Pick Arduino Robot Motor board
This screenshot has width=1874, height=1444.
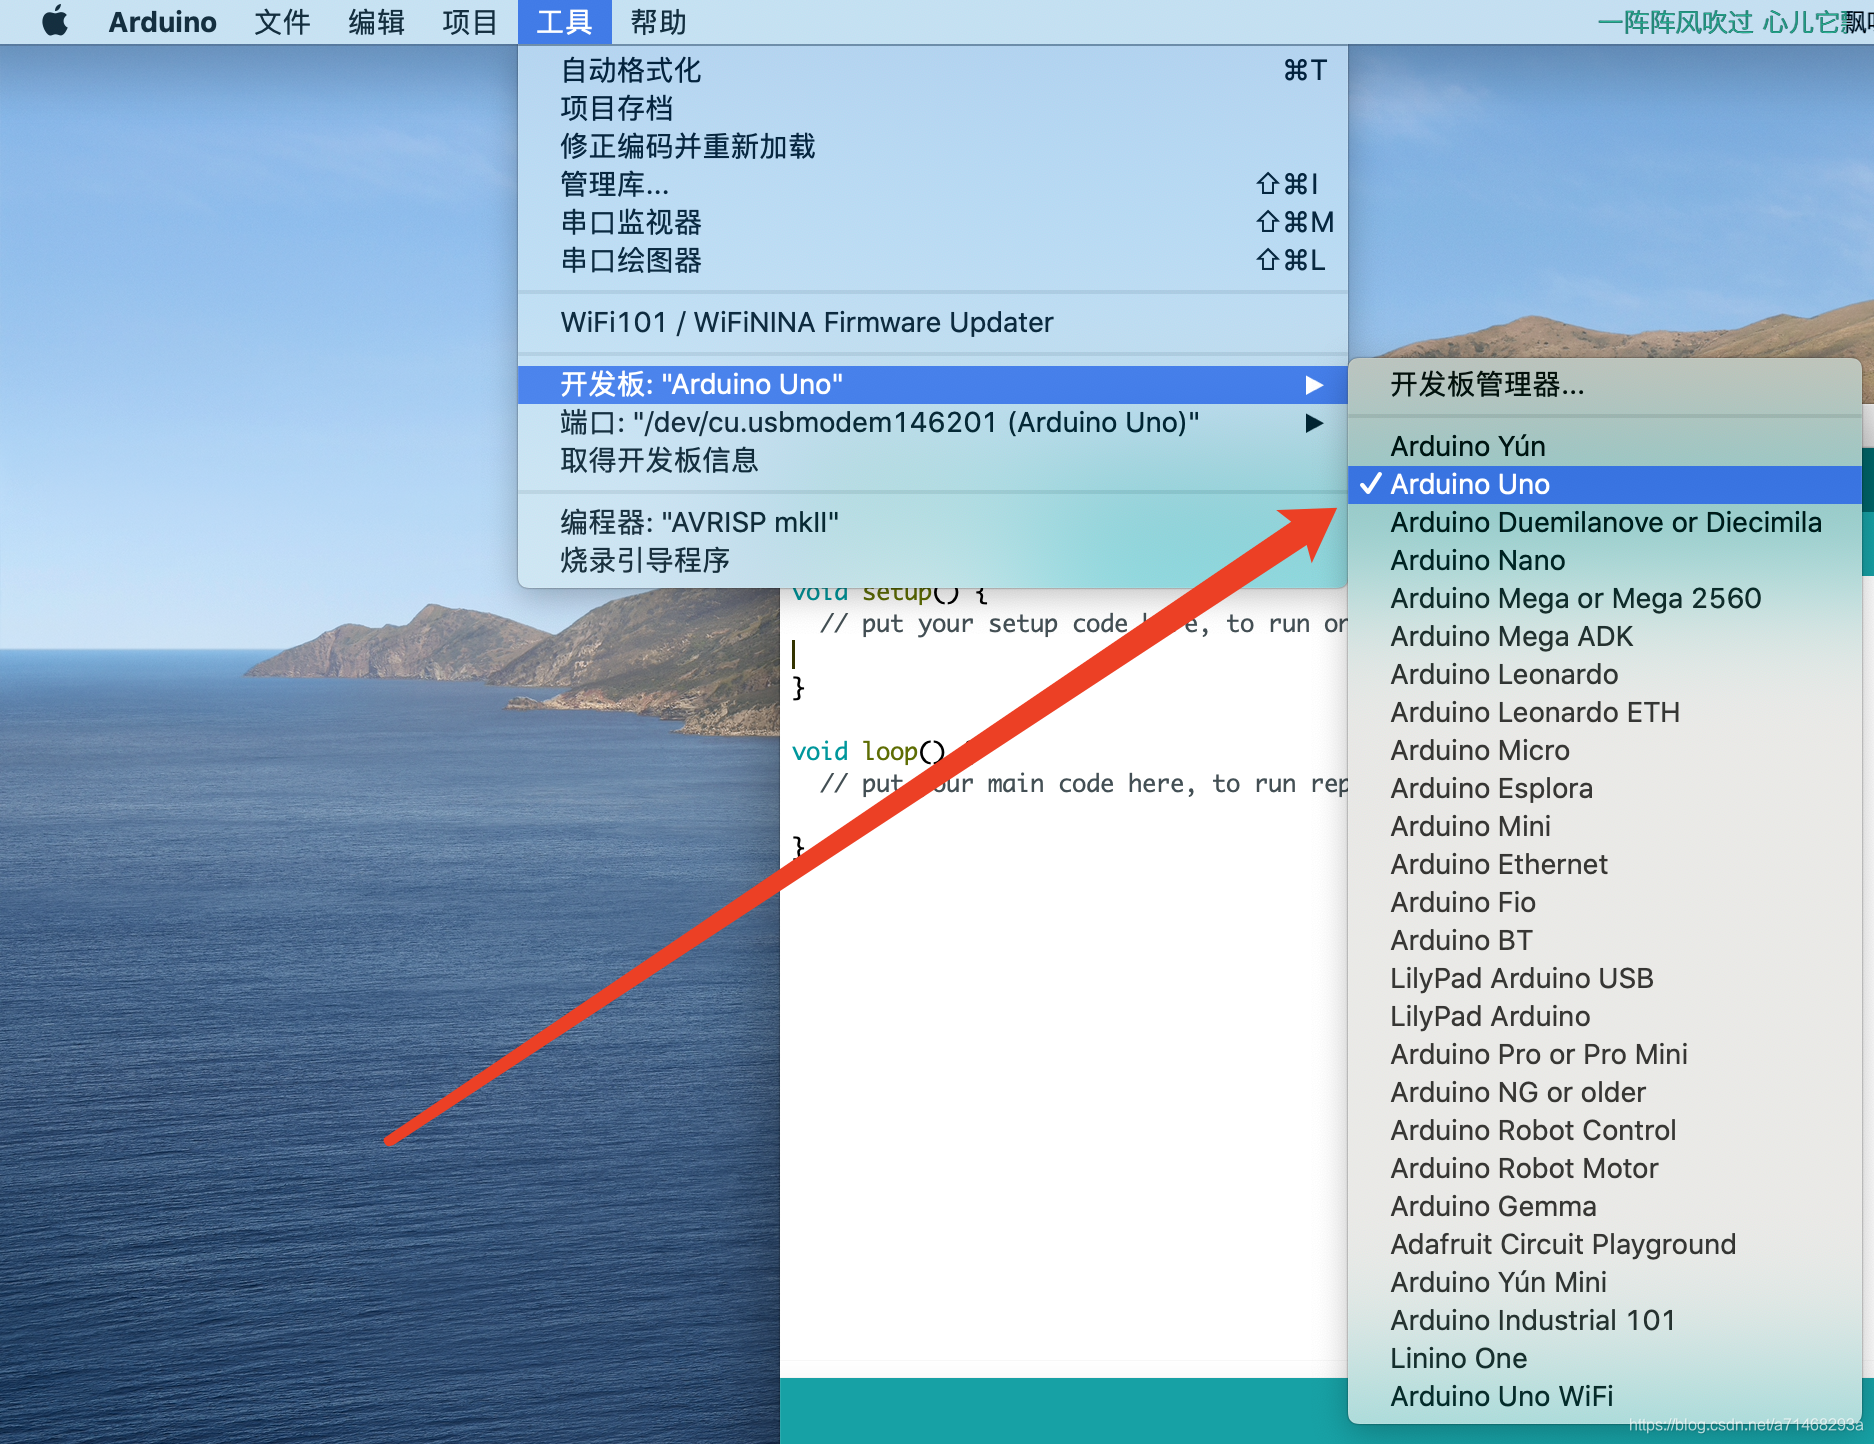[x=1604, y=1168]
